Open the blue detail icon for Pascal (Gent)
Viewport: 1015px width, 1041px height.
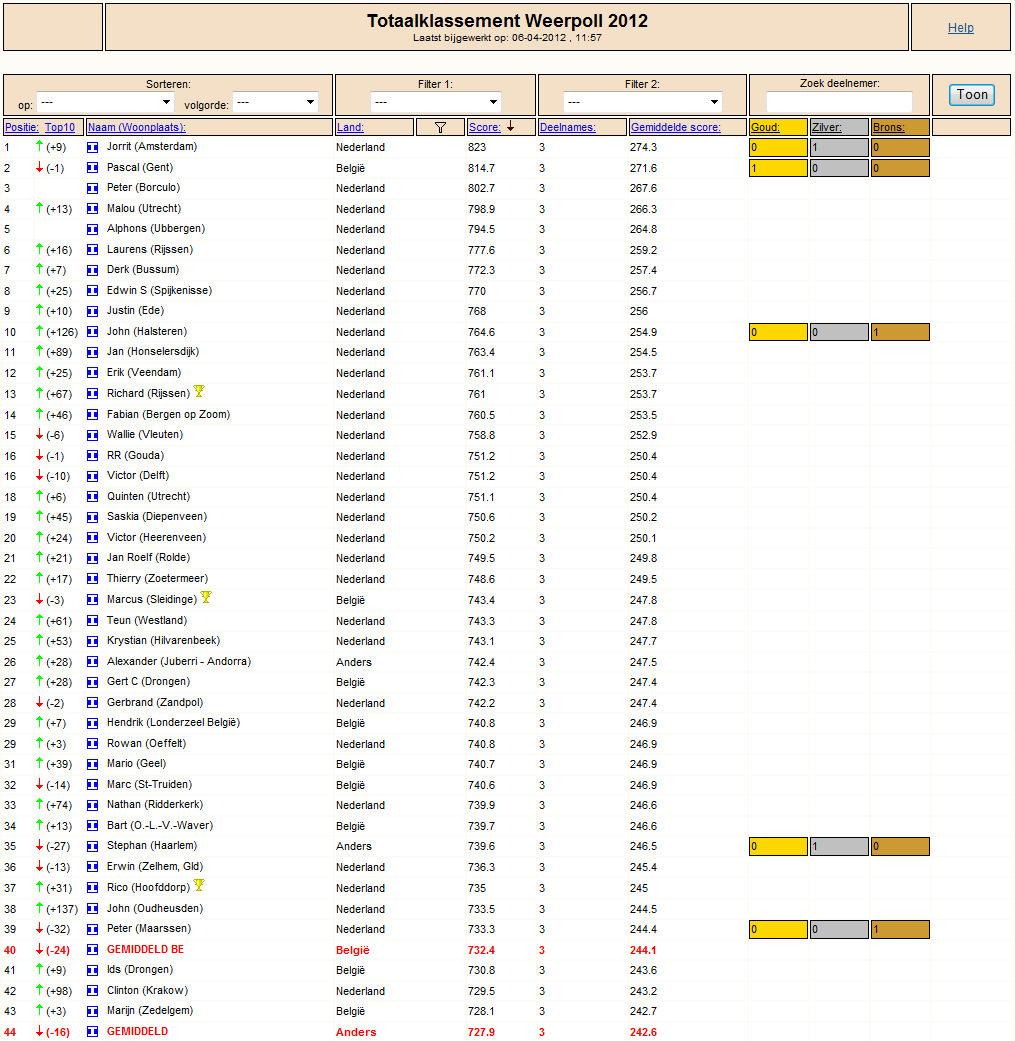click(x=93, y=168)
